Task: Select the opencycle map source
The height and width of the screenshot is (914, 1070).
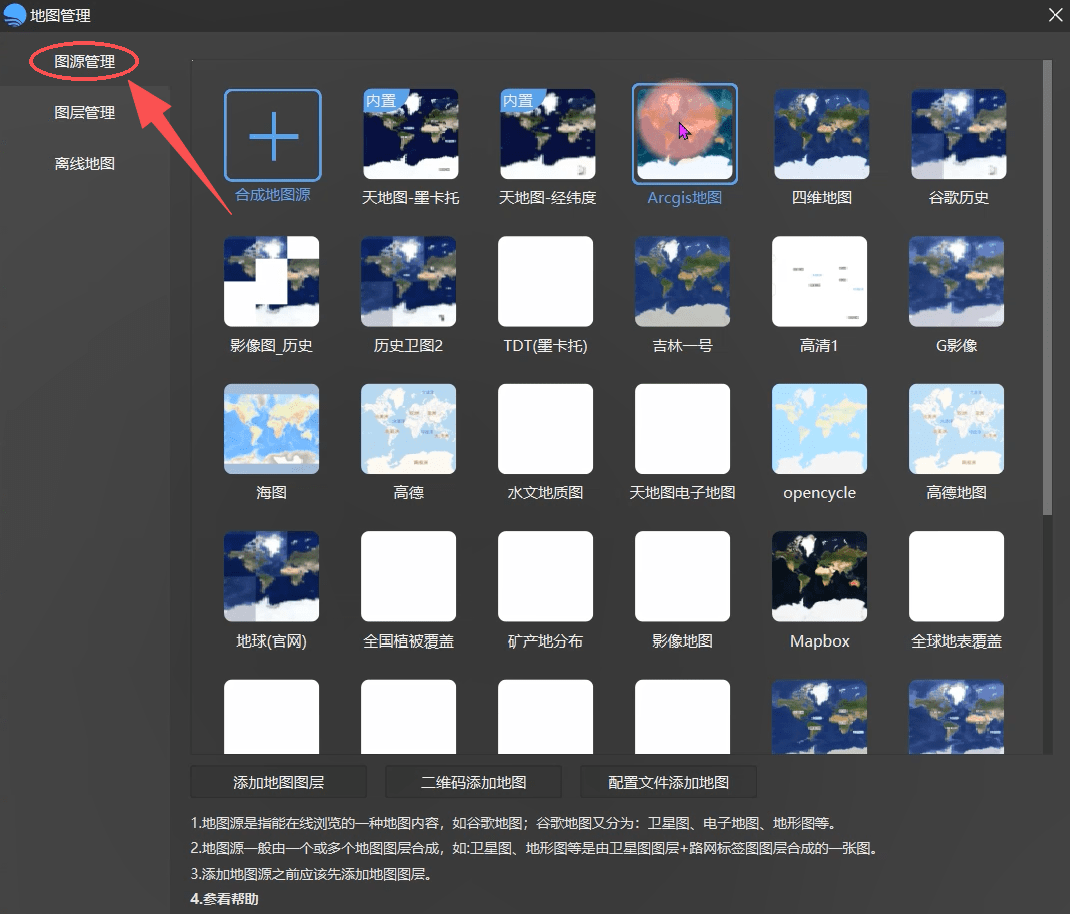Action: click(x=820, y=429)
